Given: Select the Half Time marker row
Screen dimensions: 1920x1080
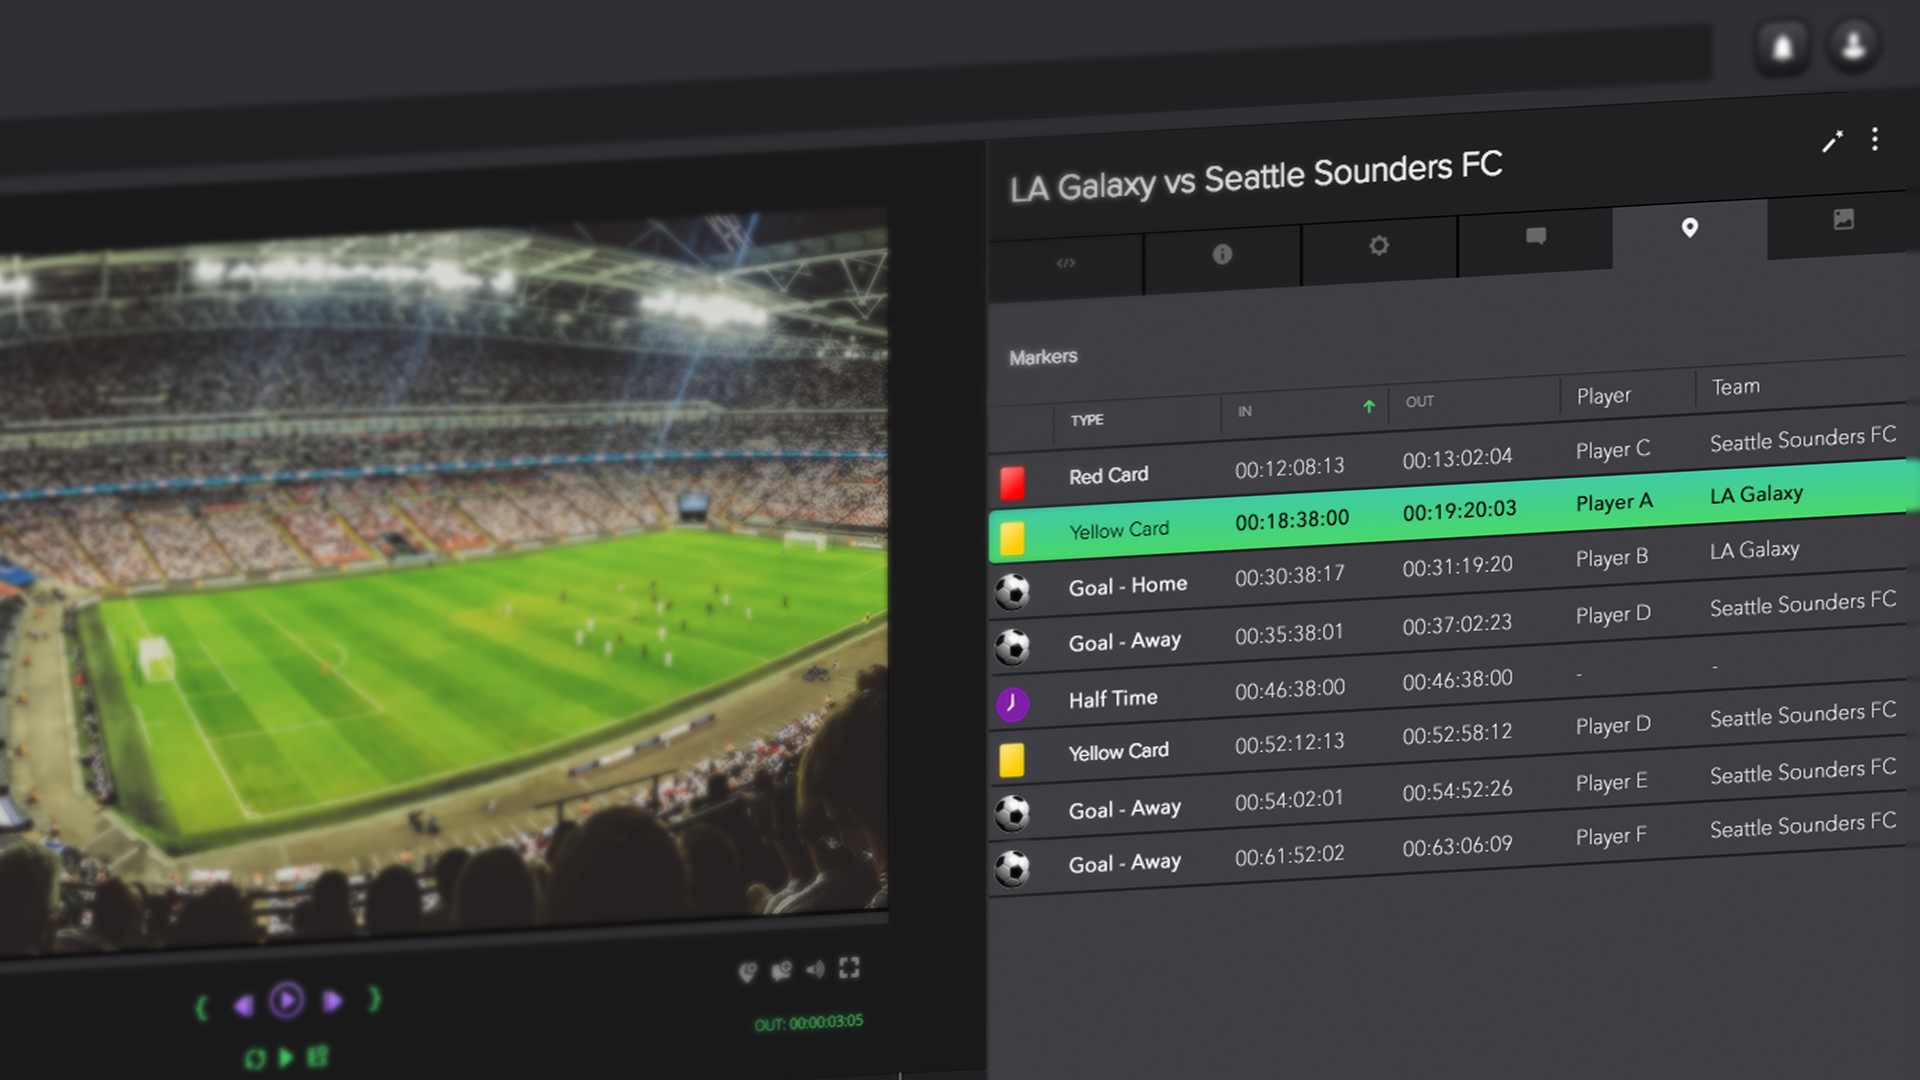Looking at the screenshot, I should 1447,686.
